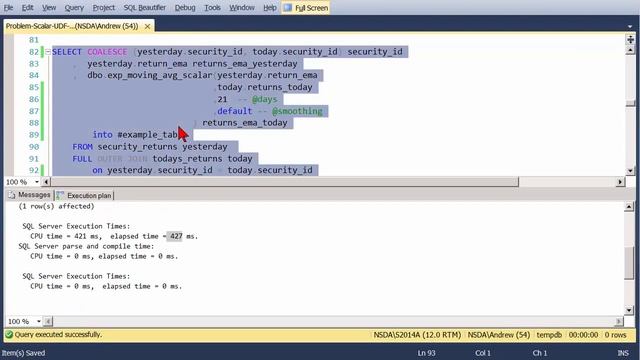Open the Edit menu
The height and width of the screenshot is (360, 640).
pos(27,8)
